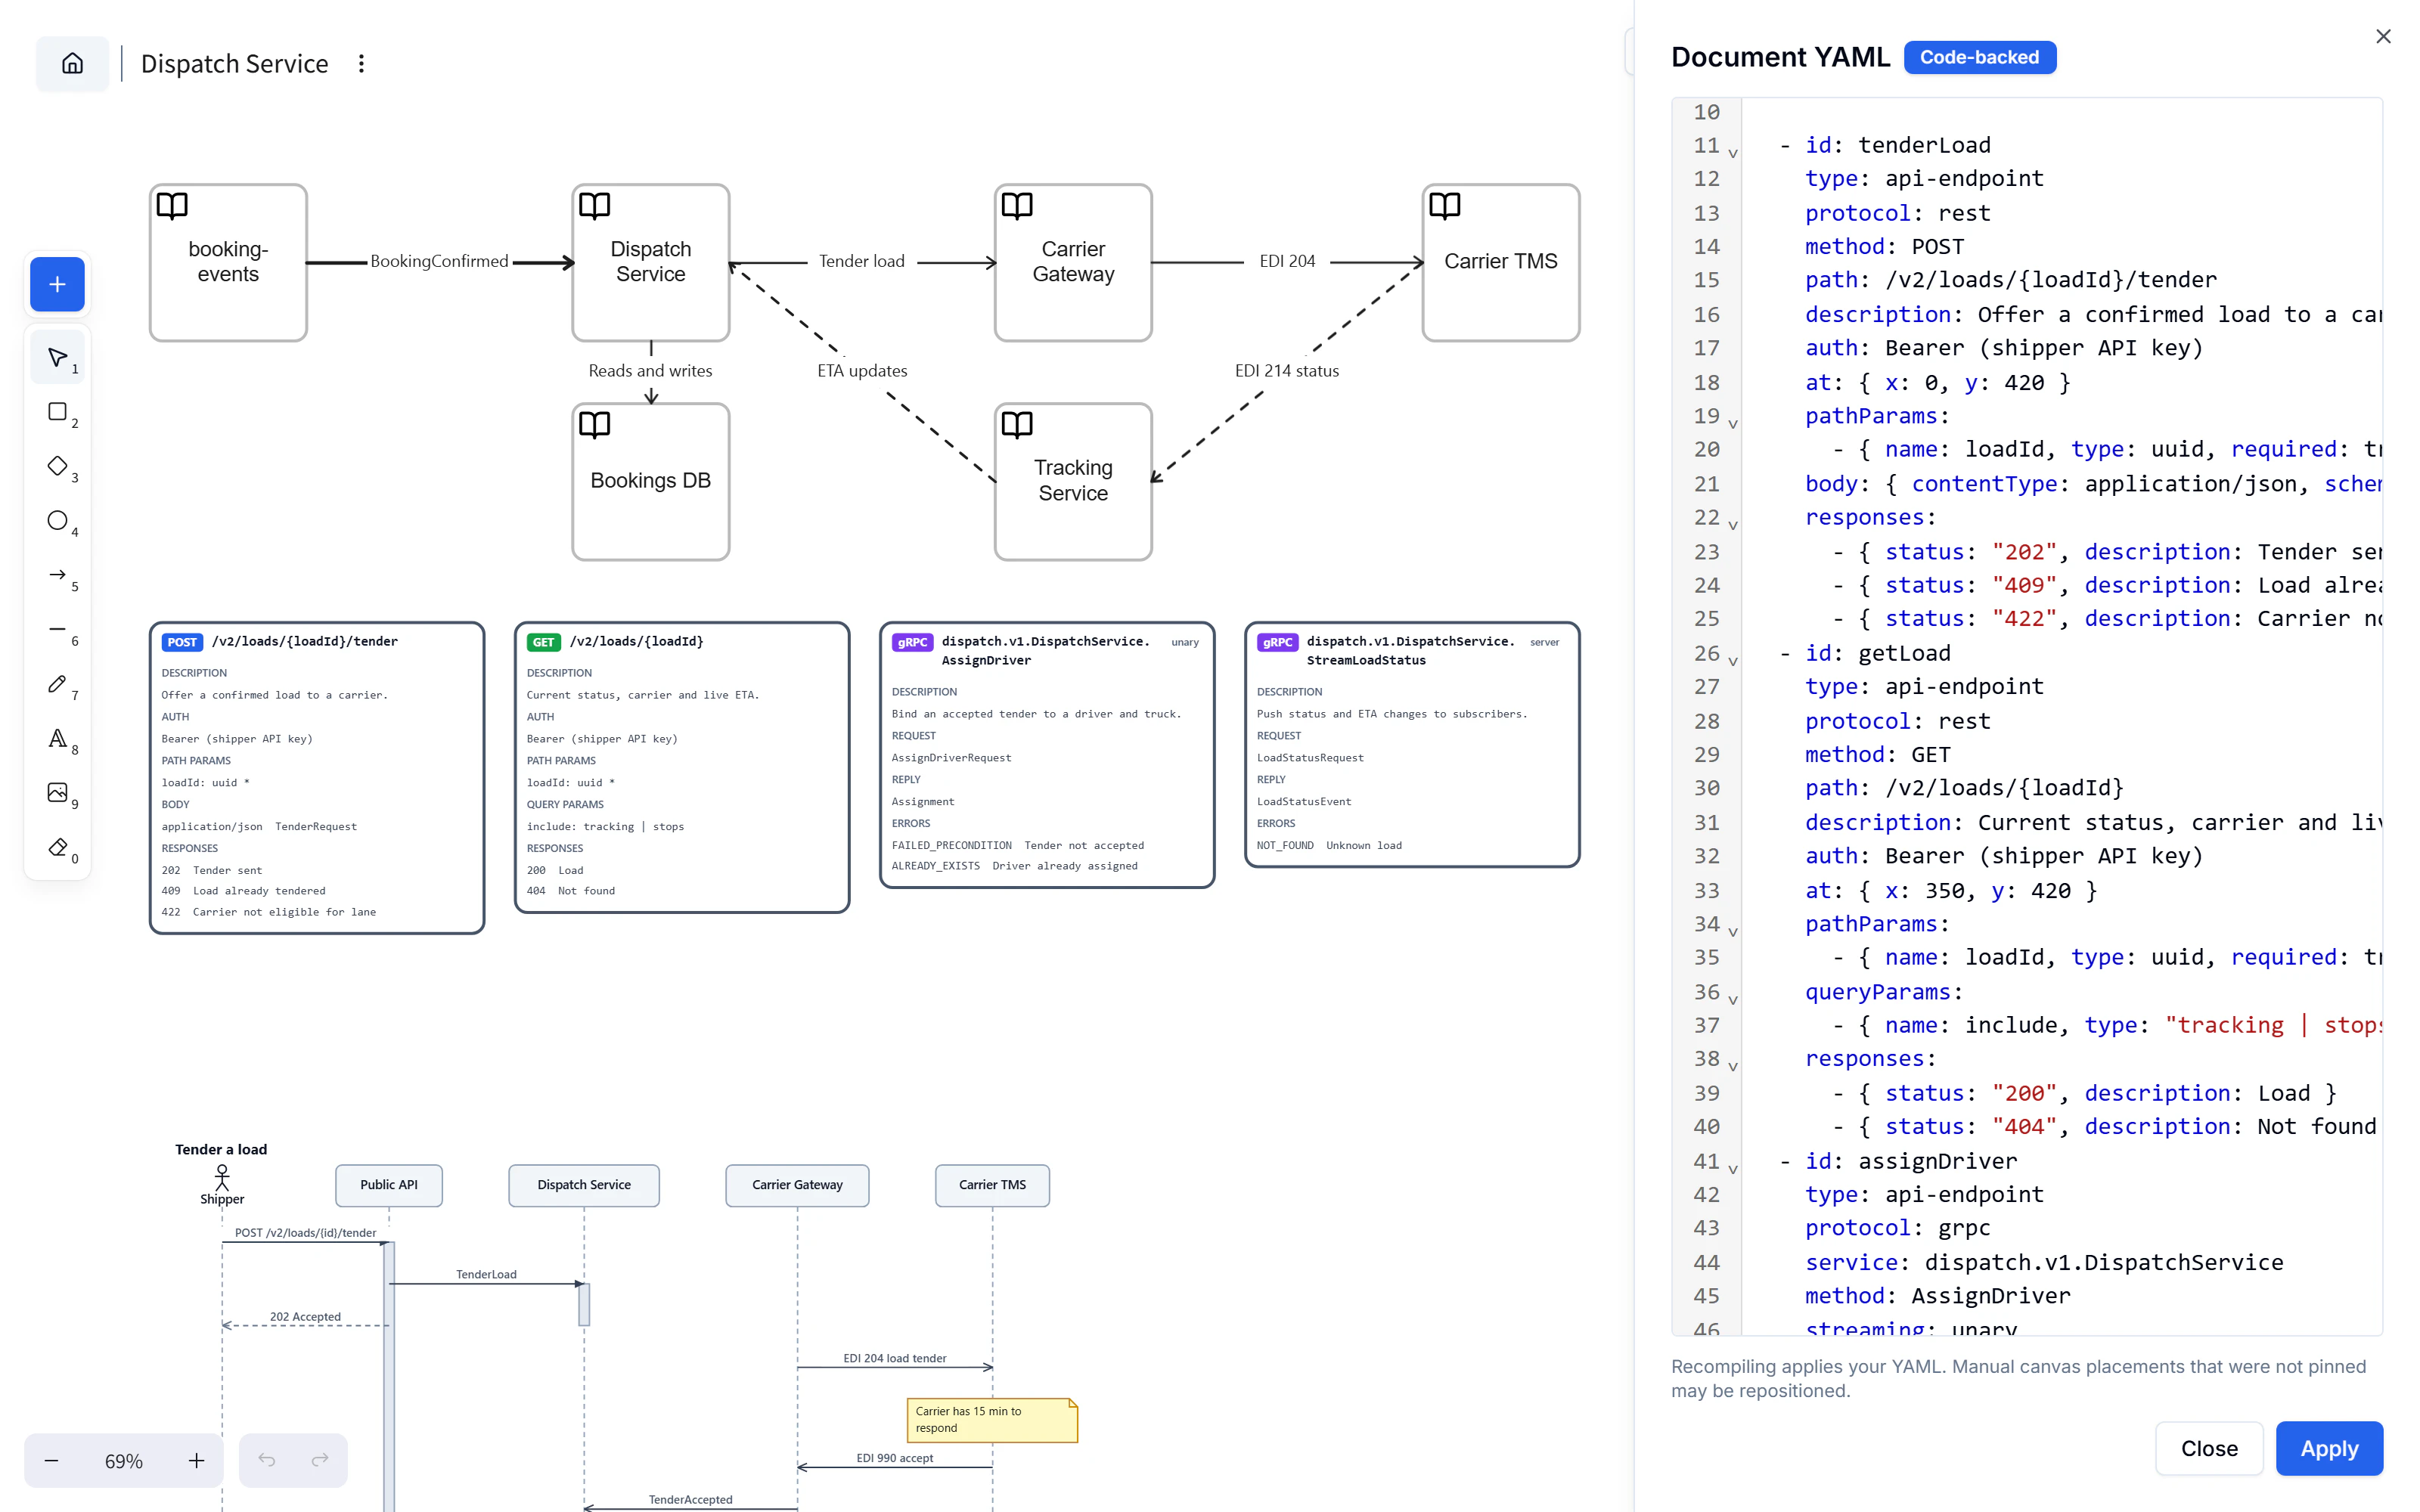Viewport: 2420px width, 1512px height.
Task: Undo the last canvas action
Action: pyautogui.click(x=267, y=1461)
